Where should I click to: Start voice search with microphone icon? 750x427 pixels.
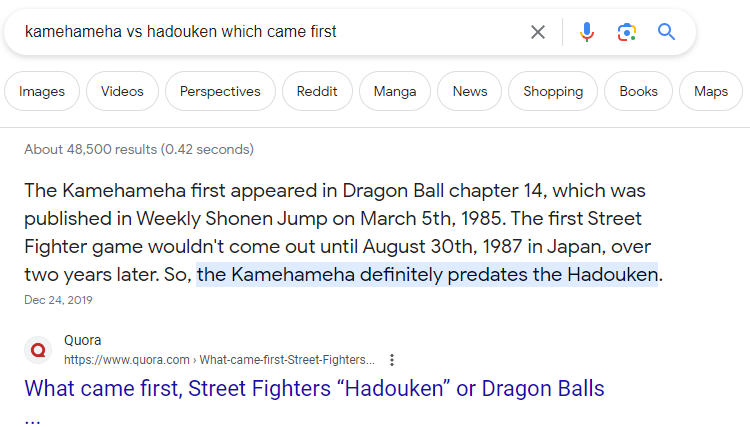pos(587,32)
